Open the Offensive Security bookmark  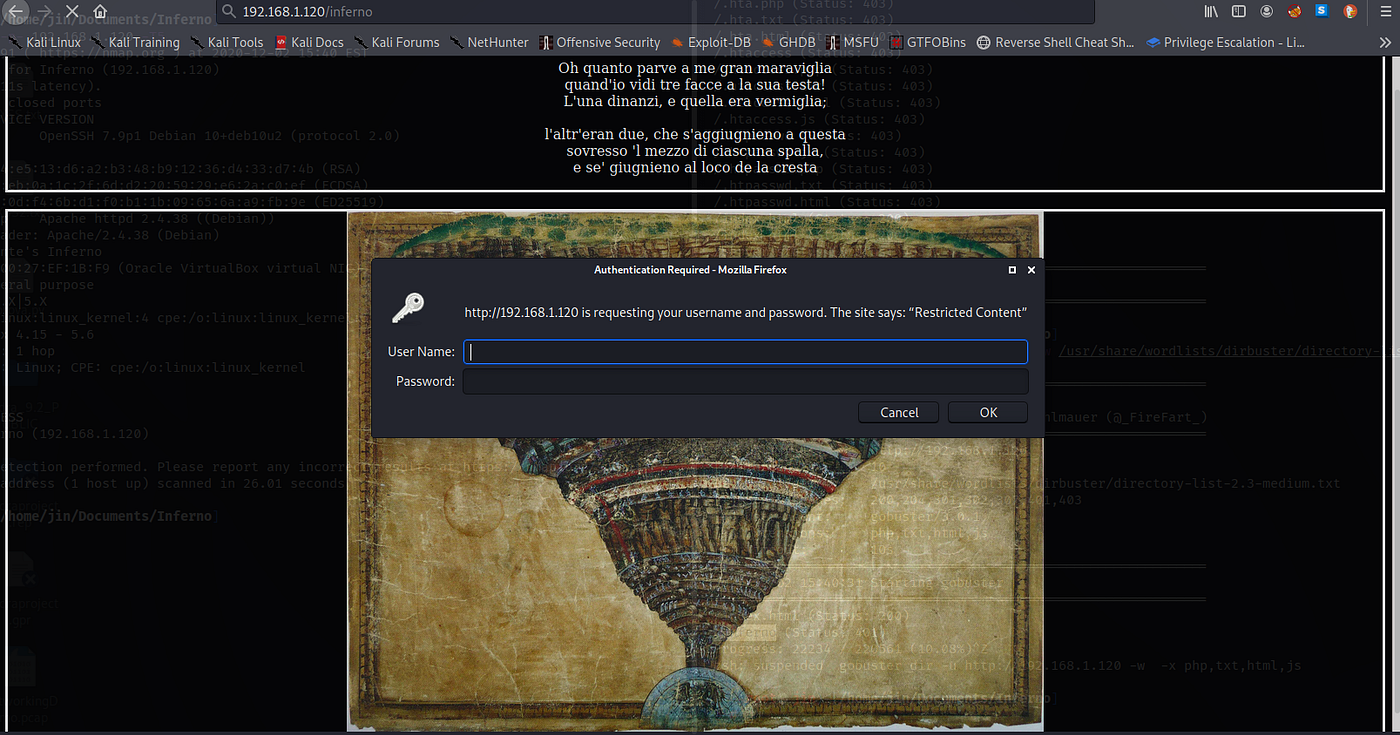(x=600, y=42)
